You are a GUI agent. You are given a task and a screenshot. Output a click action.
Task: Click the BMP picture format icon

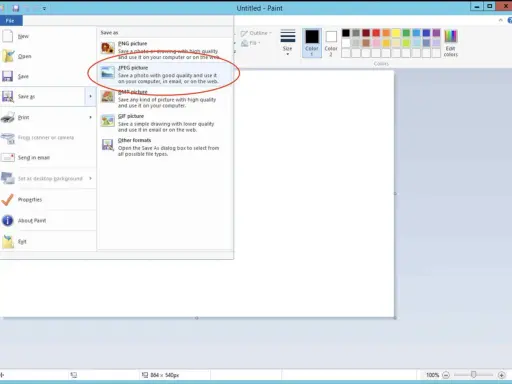pyautogui.click(x=108, y=97)
